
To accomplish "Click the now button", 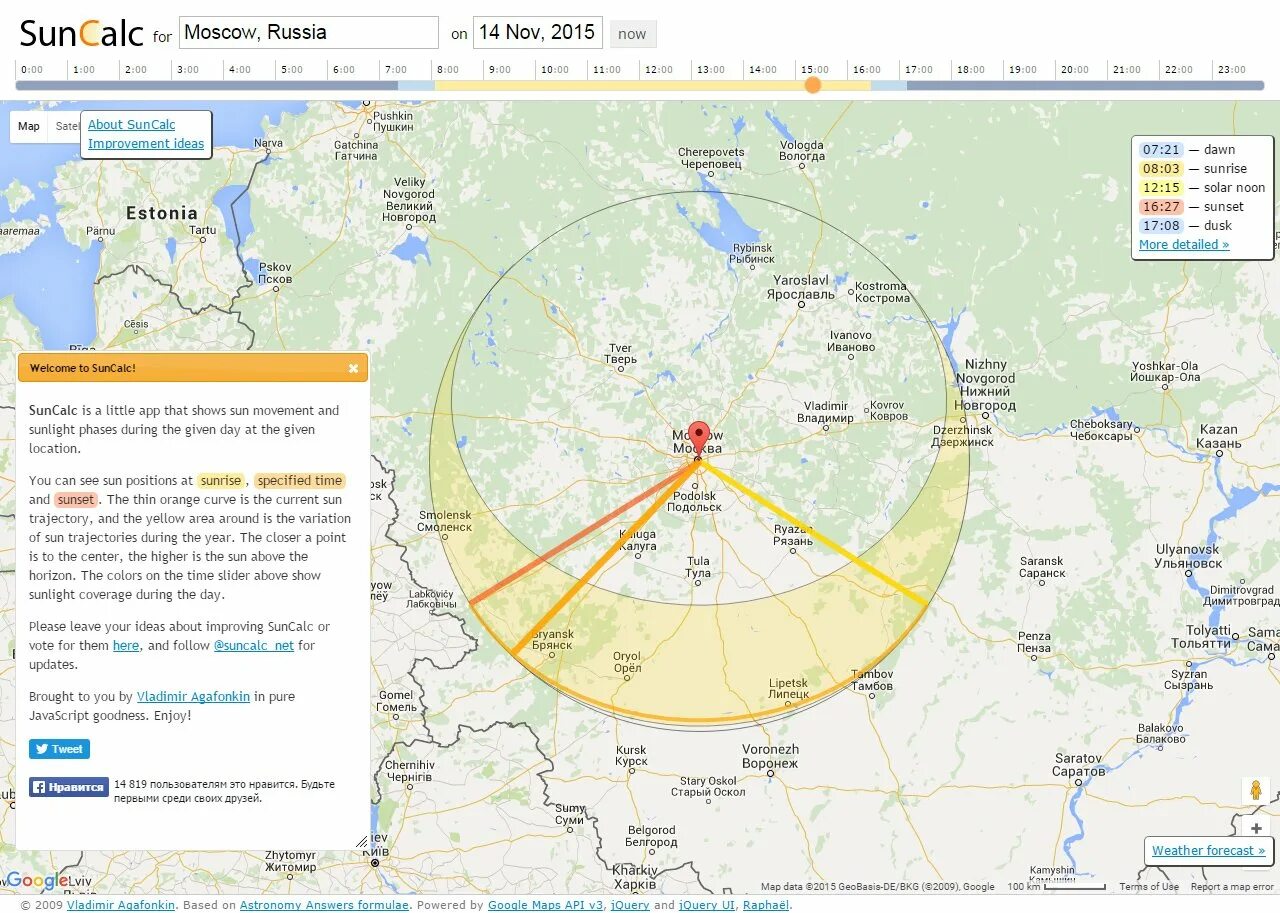I will [632, 34].
